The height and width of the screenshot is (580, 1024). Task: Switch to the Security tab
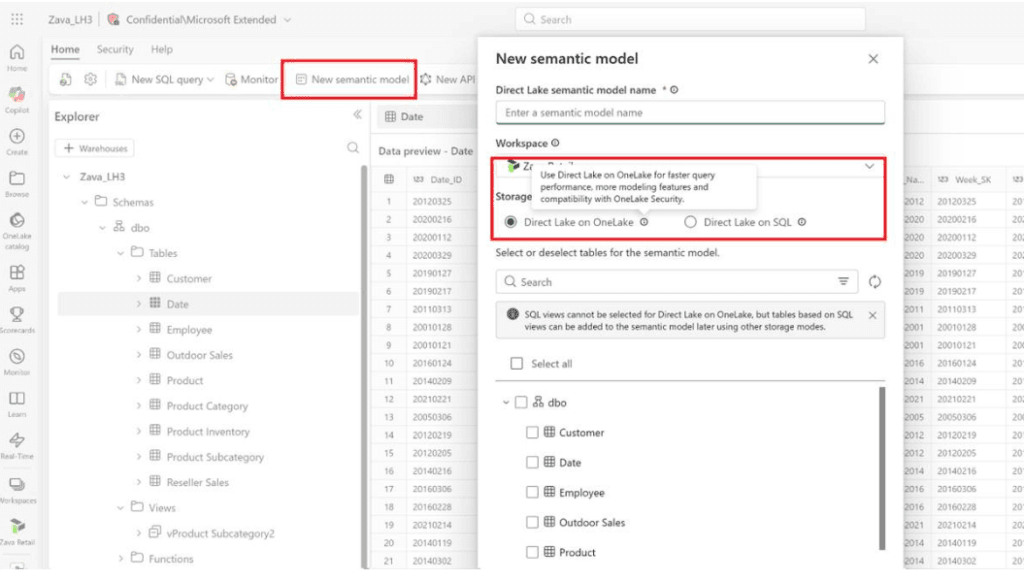115,49
